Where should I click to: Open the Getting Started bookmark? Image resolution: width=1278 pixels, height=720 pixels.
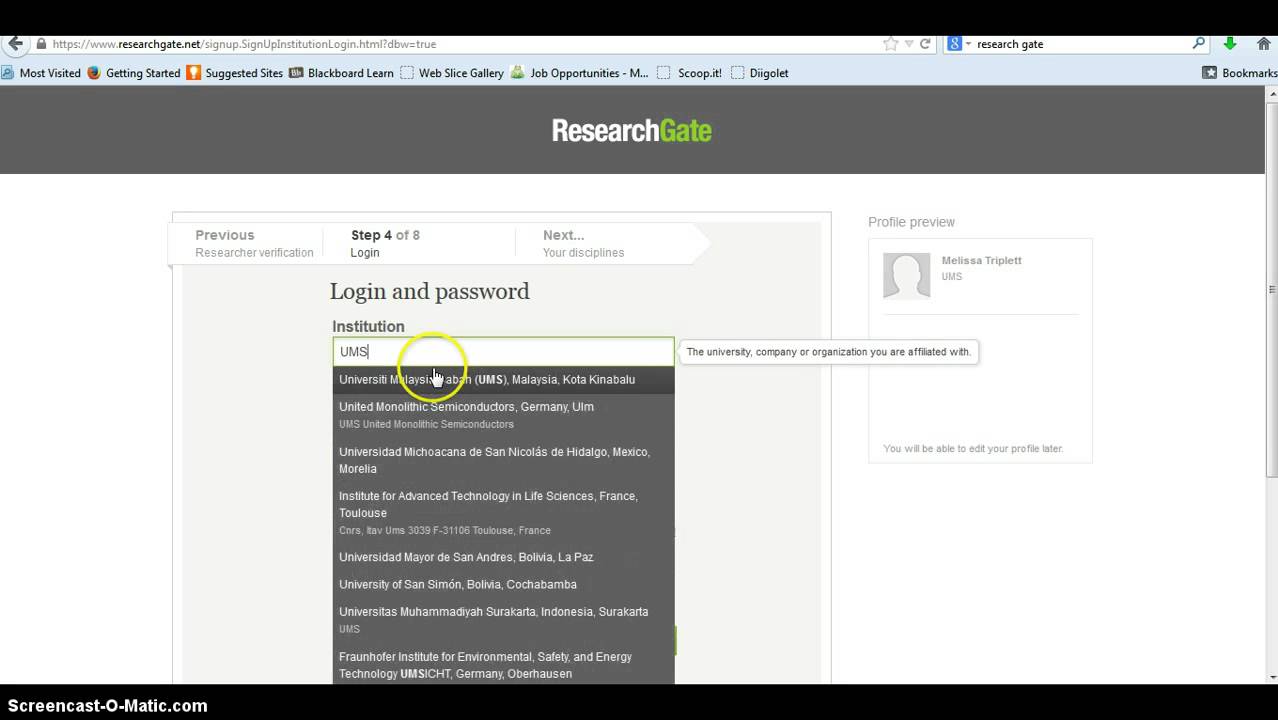[x=134, y=73]
